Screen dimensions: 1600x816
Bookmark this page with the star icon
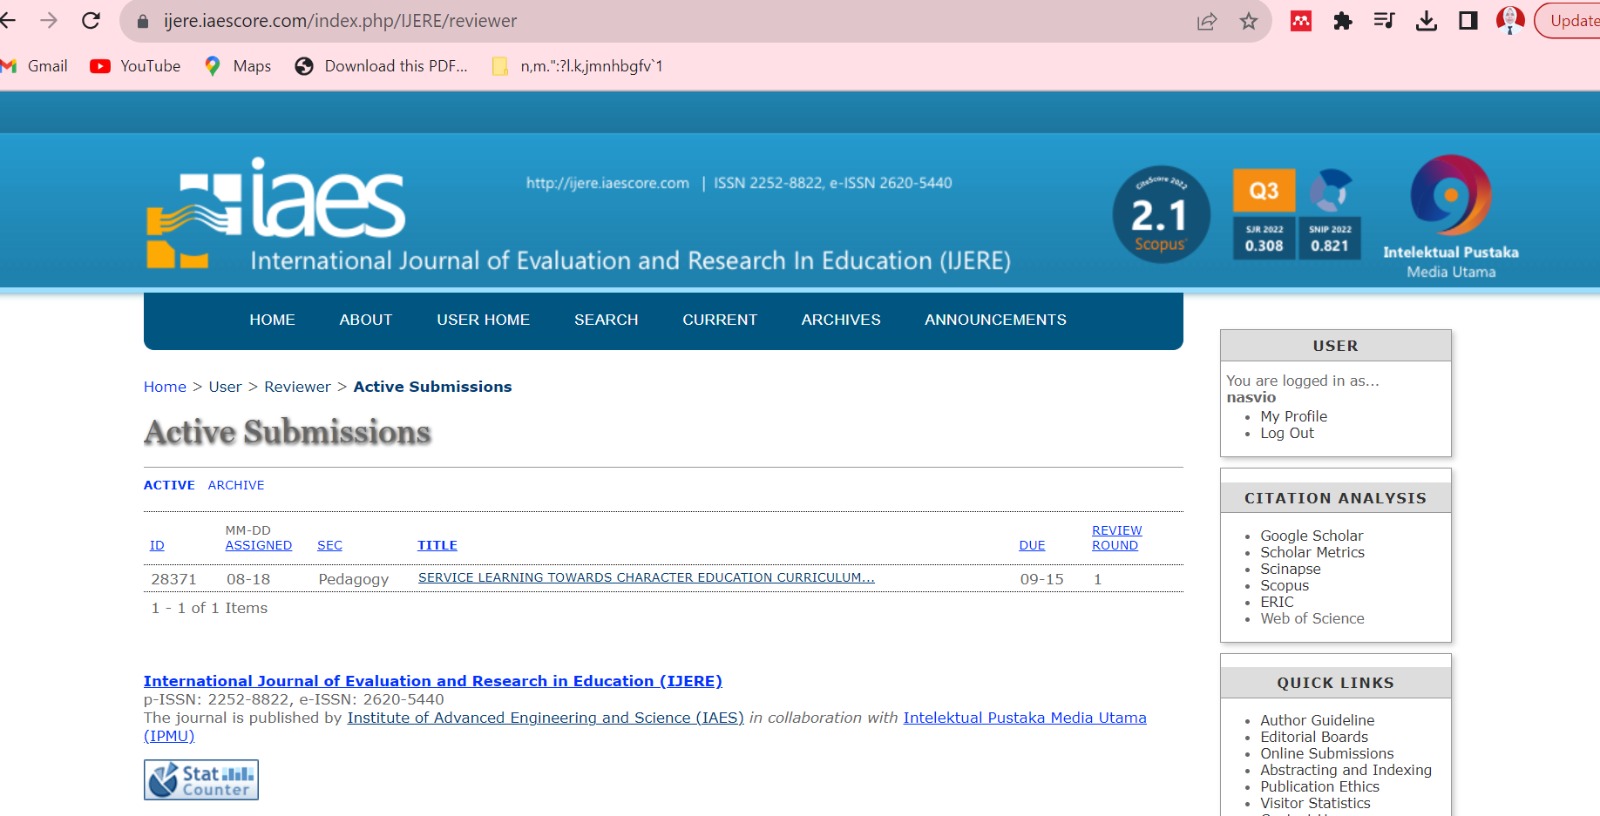pos(1248,21)
